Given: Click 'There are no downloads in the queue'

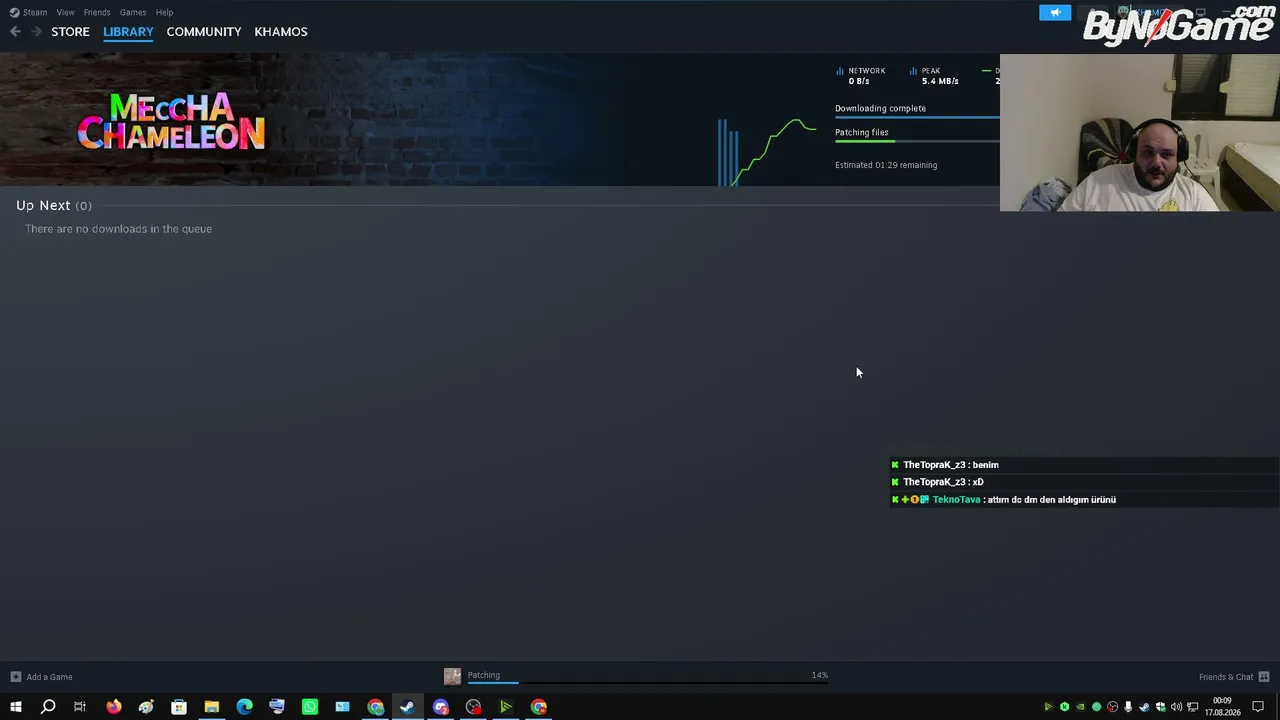Looking at the screenshot, I should tap(118, 229).
